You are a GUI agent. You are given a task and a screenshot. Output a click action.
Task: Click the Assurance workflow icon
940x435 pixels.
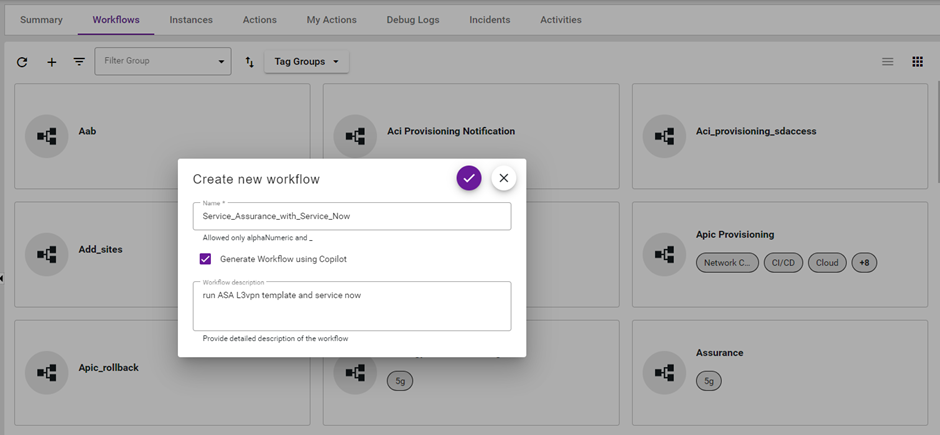[664, 372]
